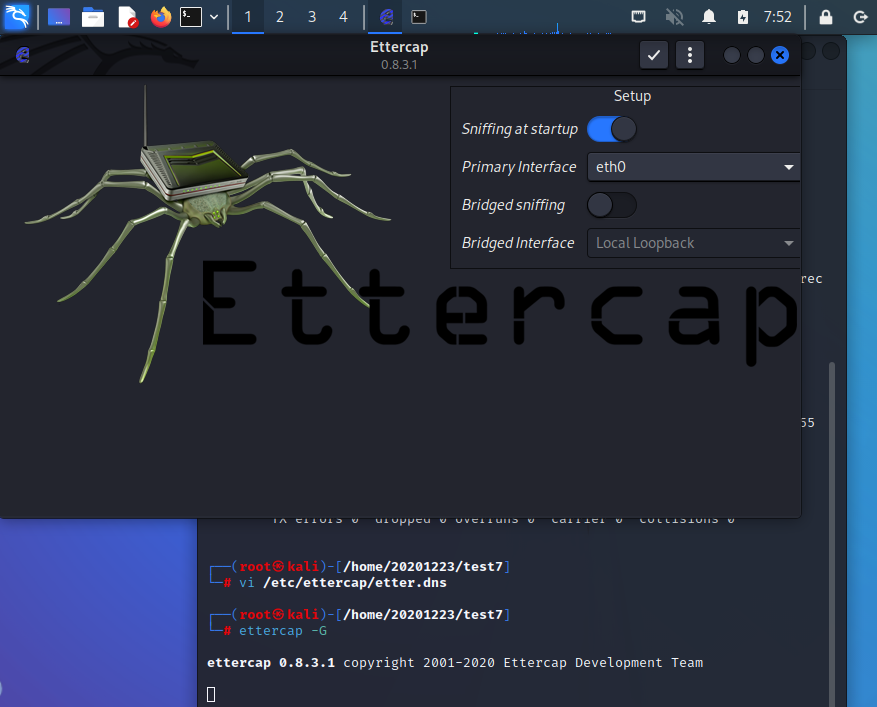The height and width of the screenshot is (707, 877).
Task: Lock the screen with padlock icon
Action: pos(826,17)
